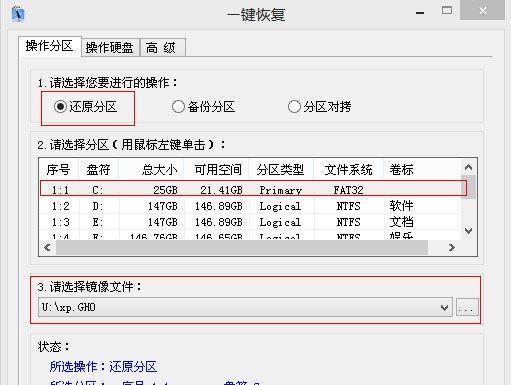Image resolution: width=511 pixels, height=385 pixels.
Task: Maximize the 一键恢复 window
Action: point(447,11)
